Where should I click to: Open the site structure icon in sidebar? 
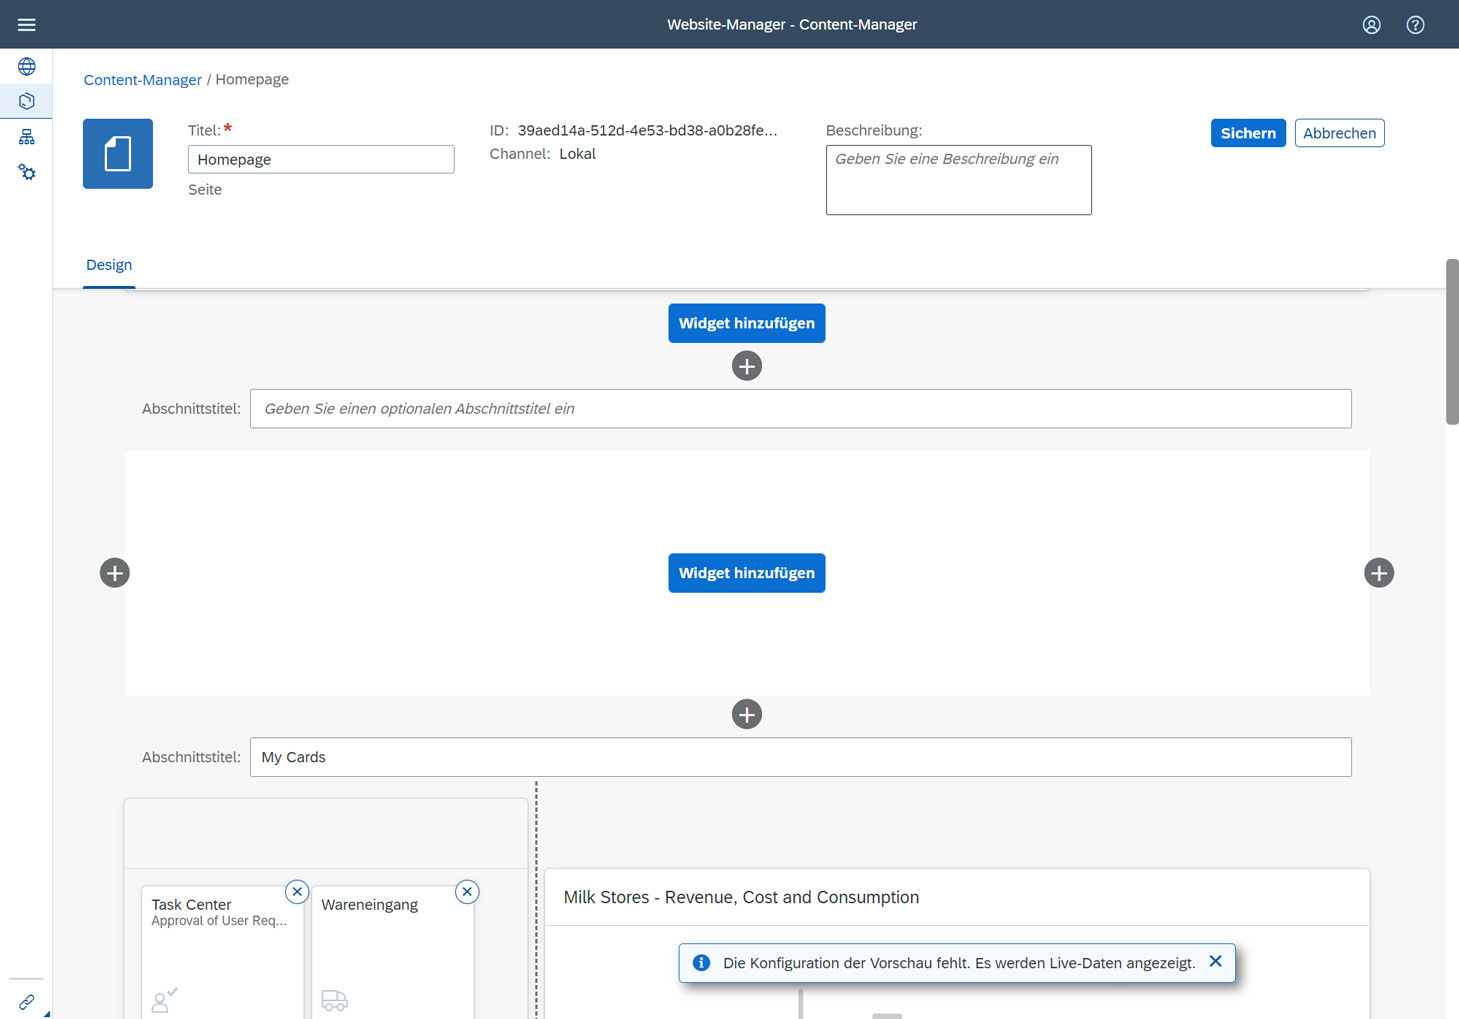(x=26, y=136)
